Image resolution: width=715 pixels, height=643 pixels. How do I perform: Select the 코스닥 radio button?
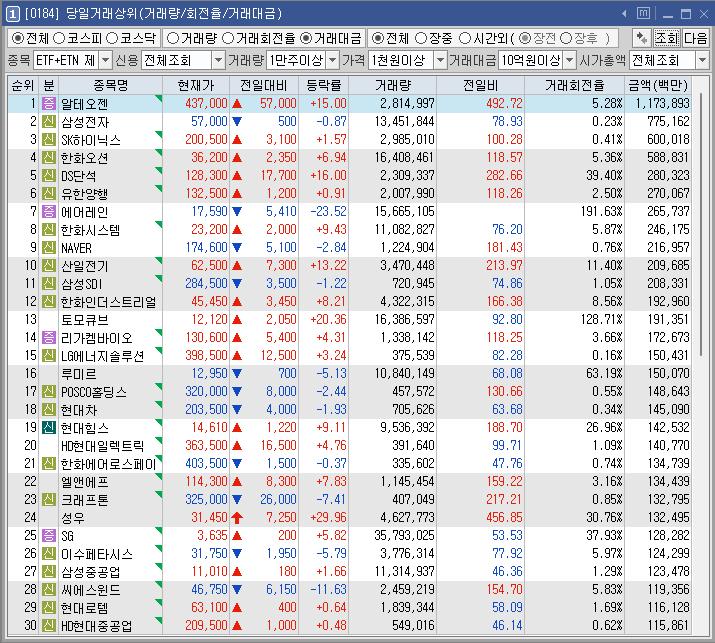[x=112, y=38]
